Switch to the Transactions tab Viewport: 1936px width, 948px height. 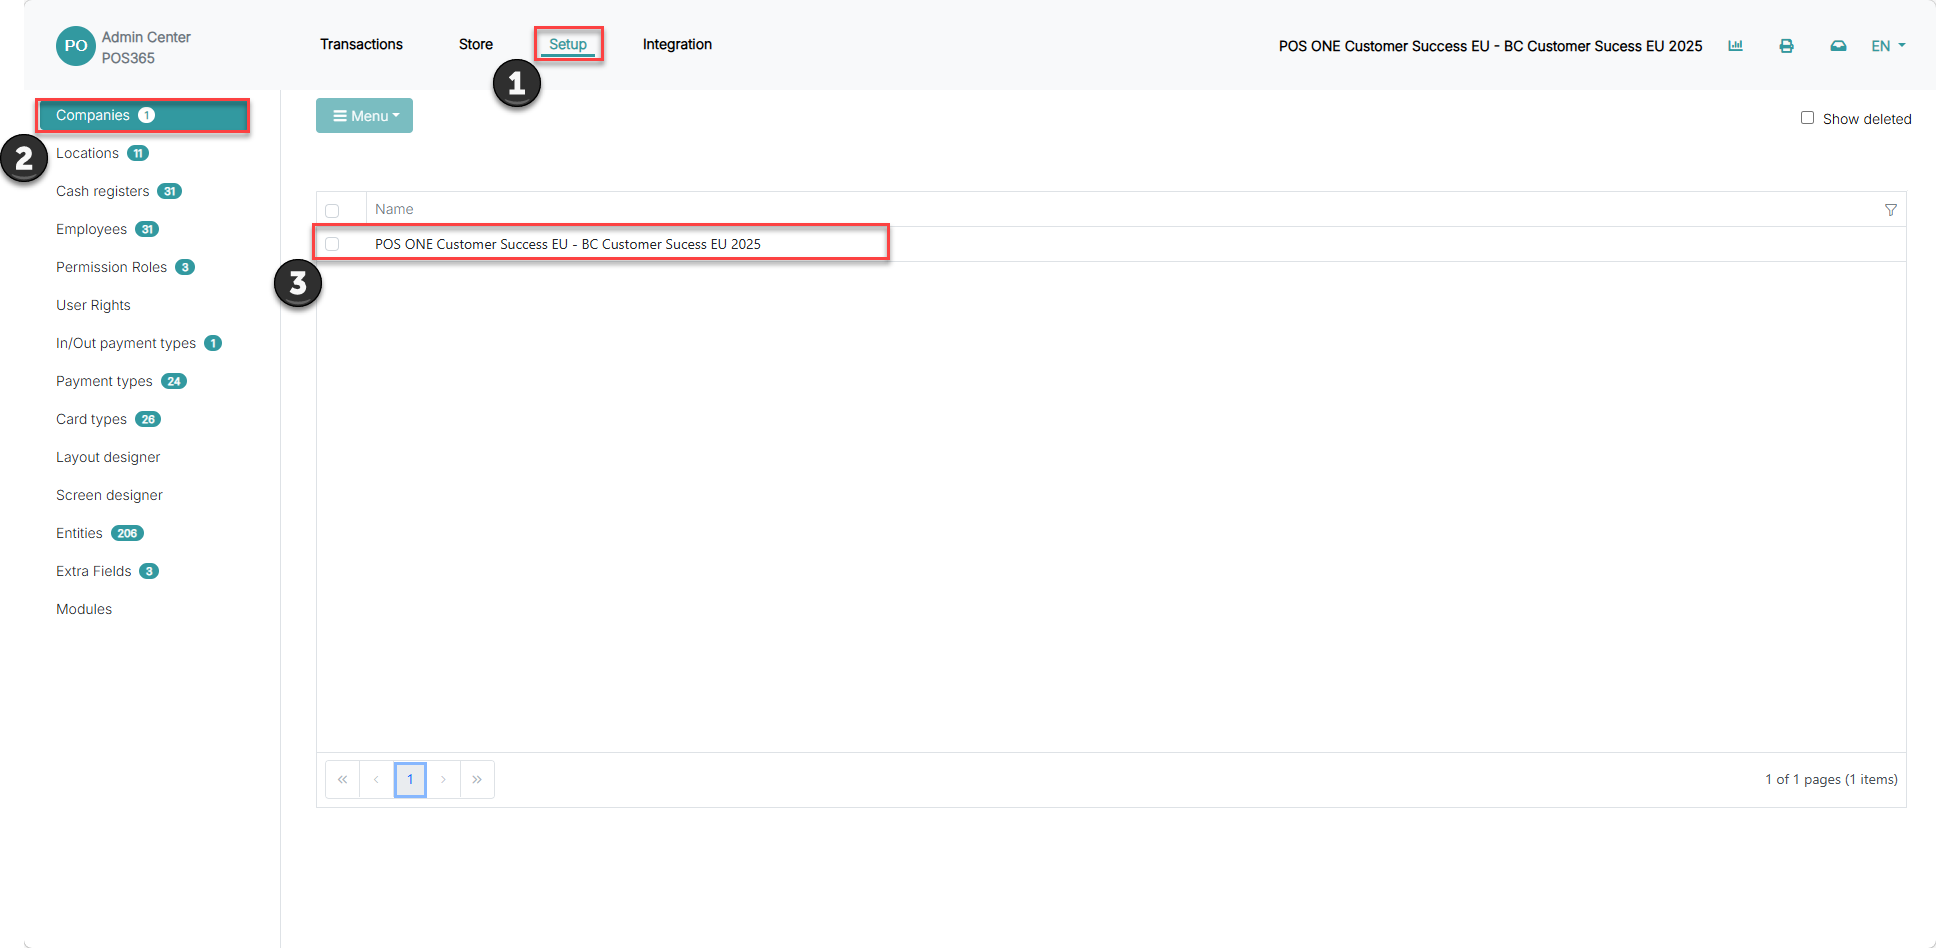pyautogui.click(x=361, y=44)
